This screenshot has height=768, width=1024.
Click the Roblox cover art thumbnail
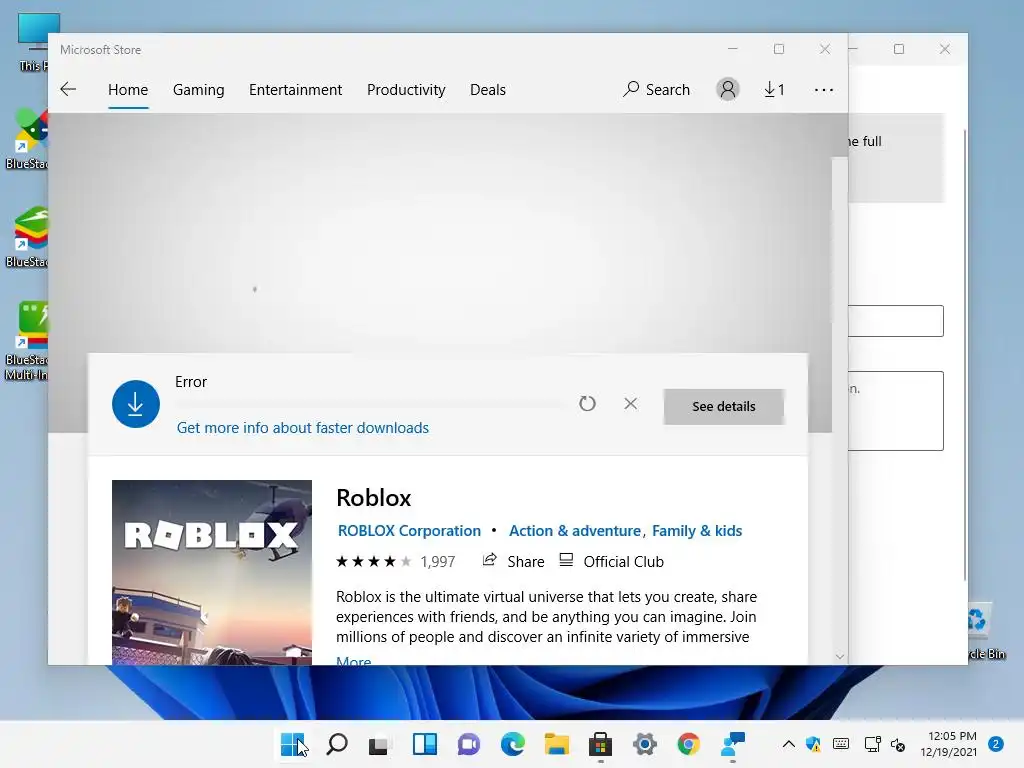[x=212, y=572]
